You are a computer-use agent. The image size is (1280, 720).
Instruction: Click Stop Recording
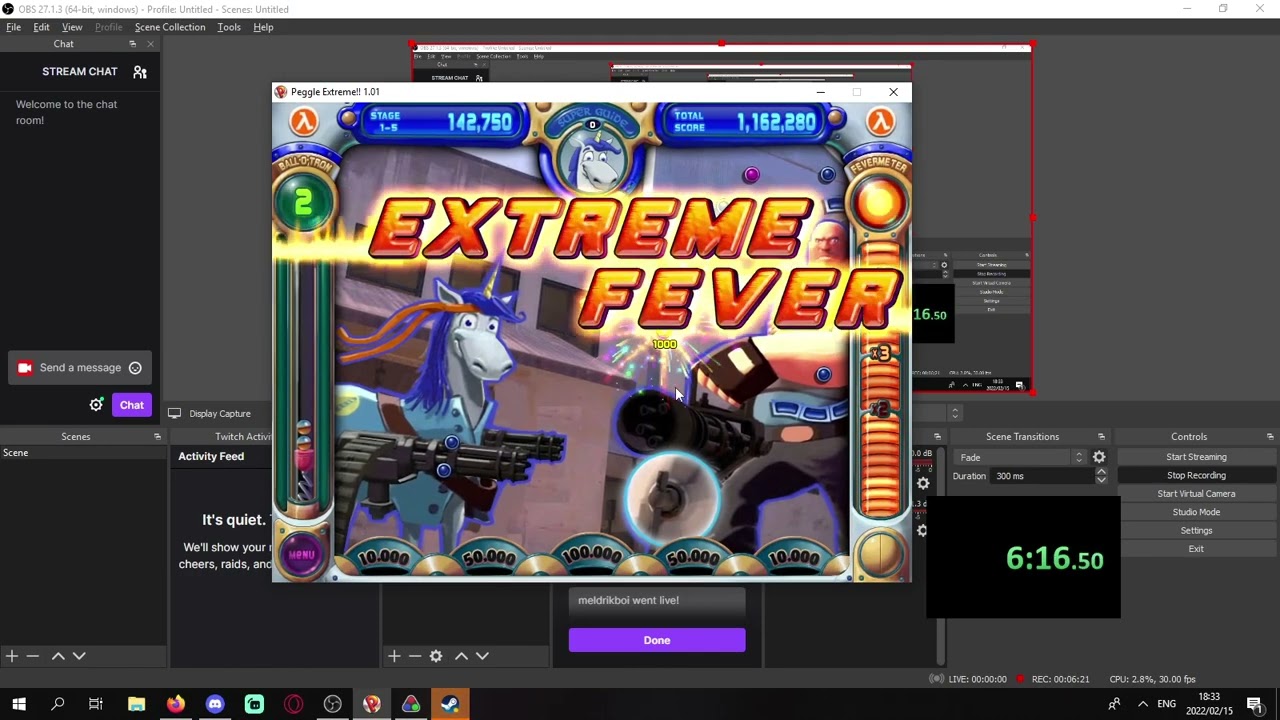point(1196,475)
